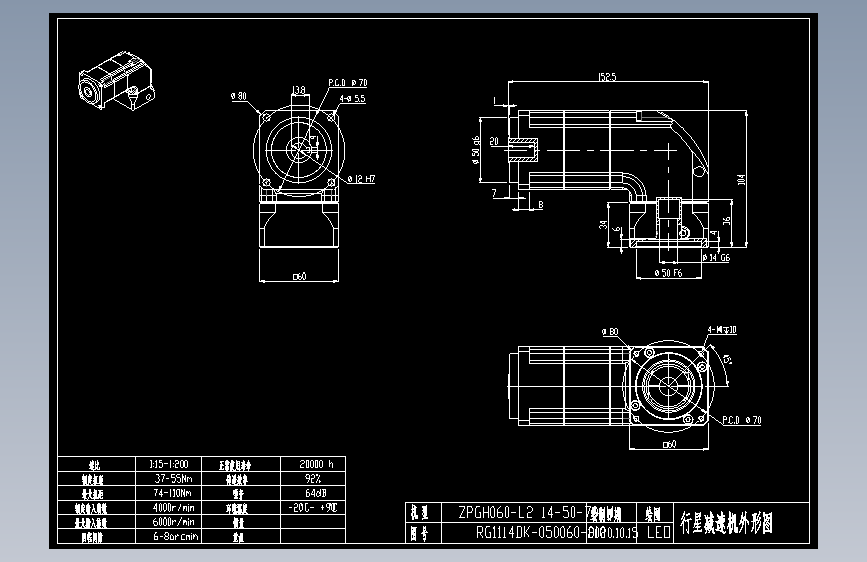Screen dimensions: 867x562
Task: Select ø 80 label in bottom view
Action: coord(610,331)
